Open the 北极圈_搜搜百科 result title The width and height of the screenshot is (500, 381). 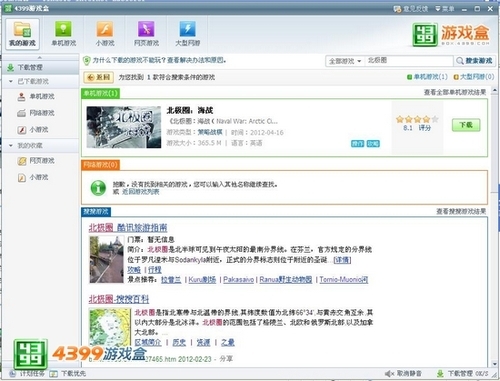pos(119,299)
